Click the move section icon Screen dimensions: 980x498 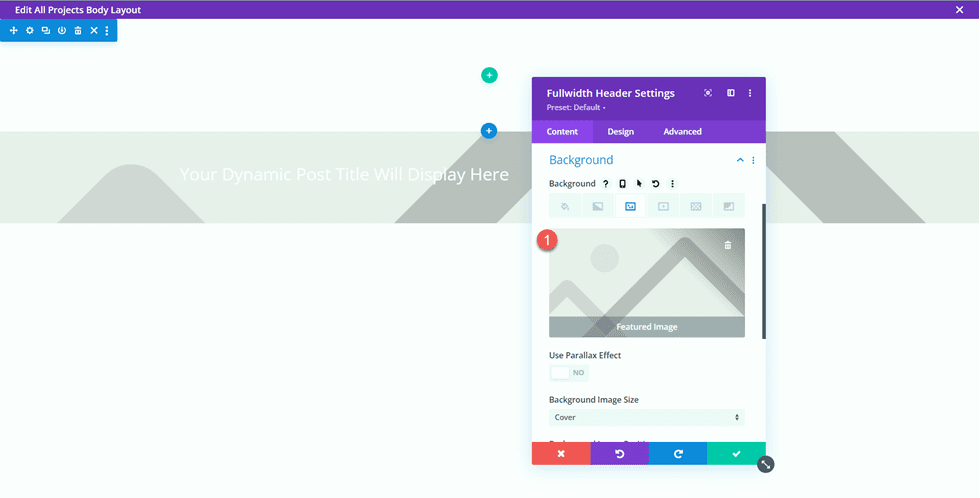(x=14, y=31)
